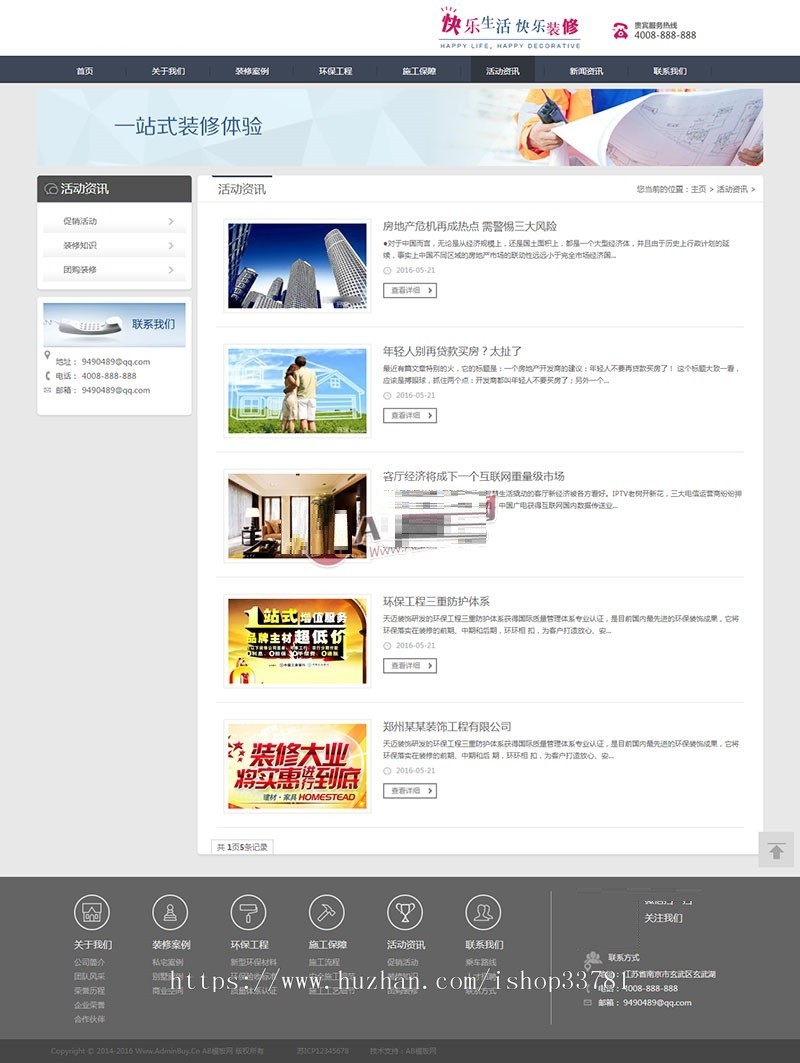800x1063 pixels.
Task: Click the 关于我们 house icon in footer
Action: click(x=92, y=912)
